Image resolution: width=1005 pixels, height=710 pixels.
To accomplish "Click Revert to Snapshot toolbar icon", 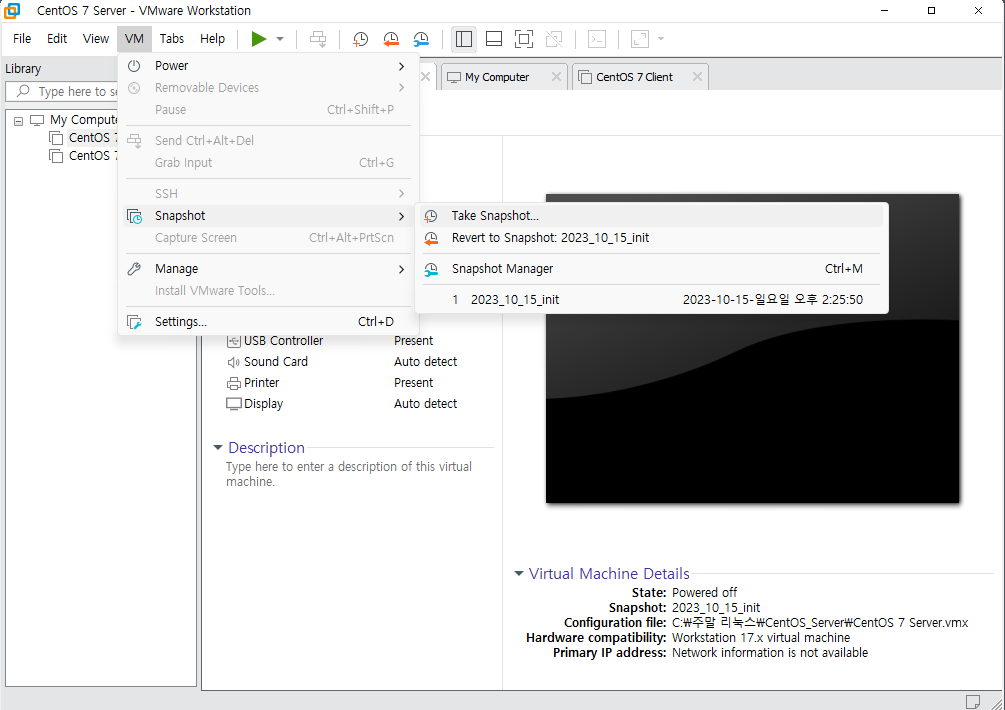I will click(x=391, y=39).
